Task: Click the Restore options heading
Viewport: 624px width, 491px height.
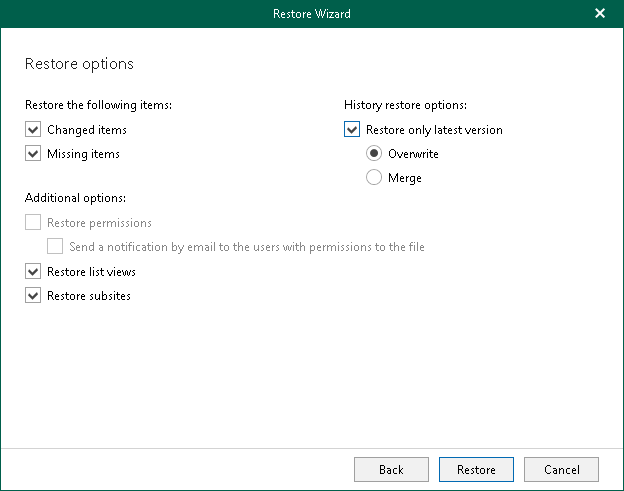Action: coord(79,64)
